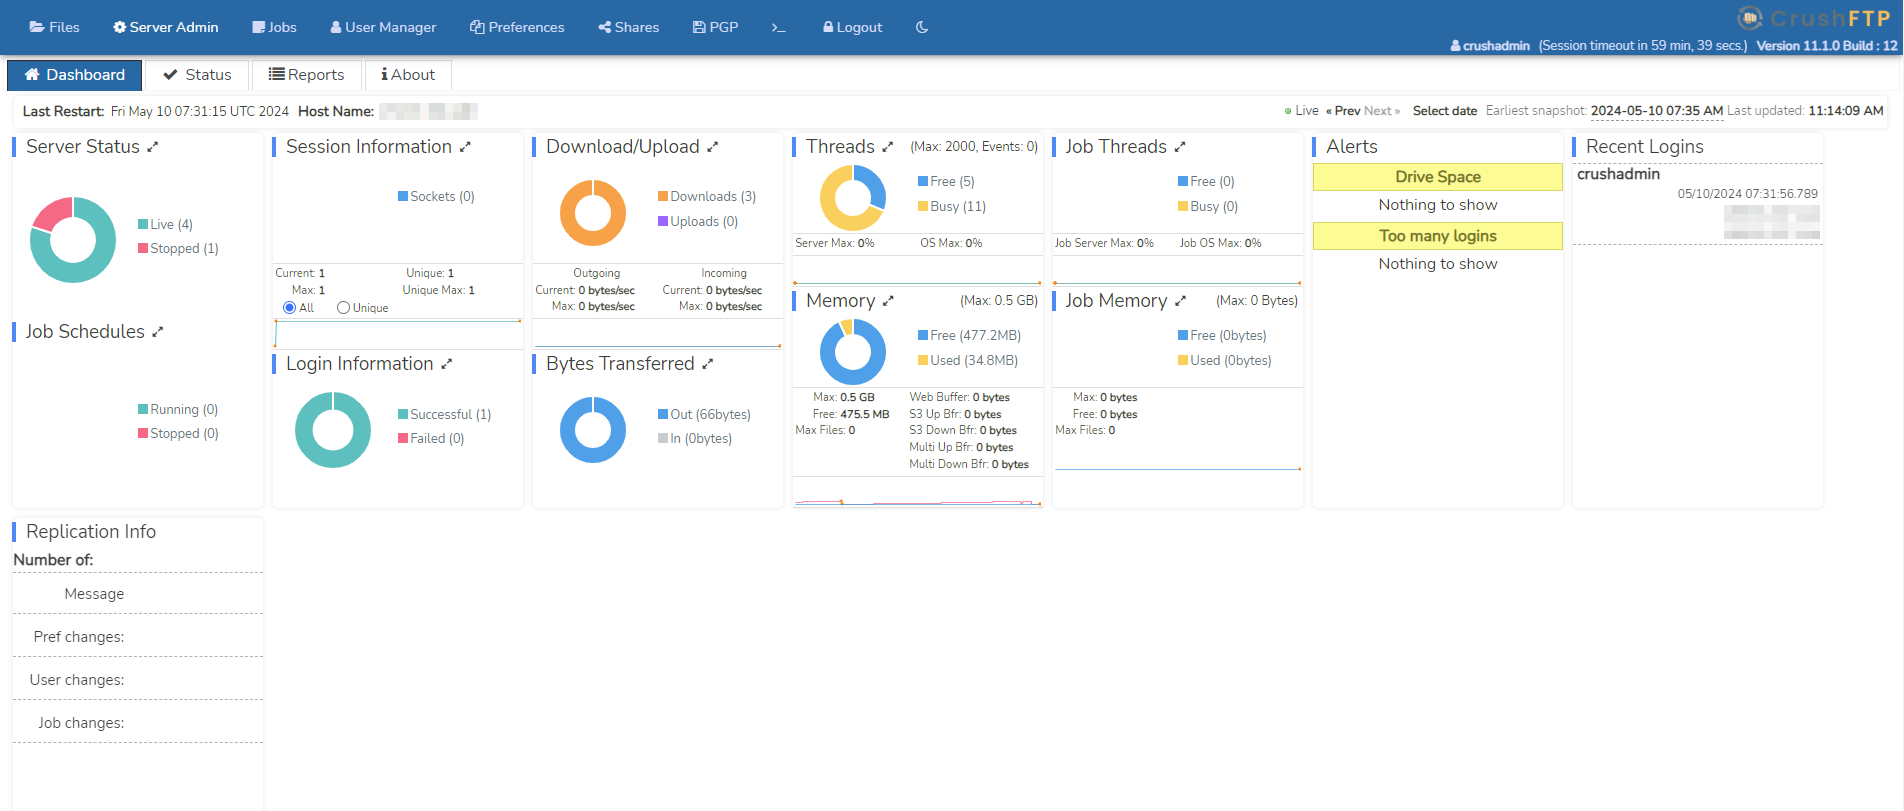
Task: Expand the Memory panel
Action: click(x=888, y=301)
